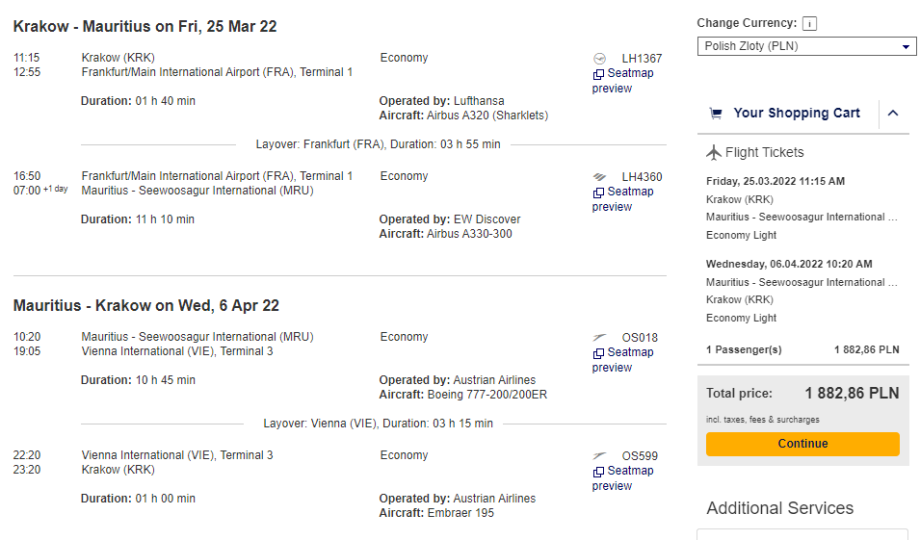The height and width of the screenshot is (540, 920).
Task: Click the popup window icon for LH1367 seatmap
Action: pos(598,74)
